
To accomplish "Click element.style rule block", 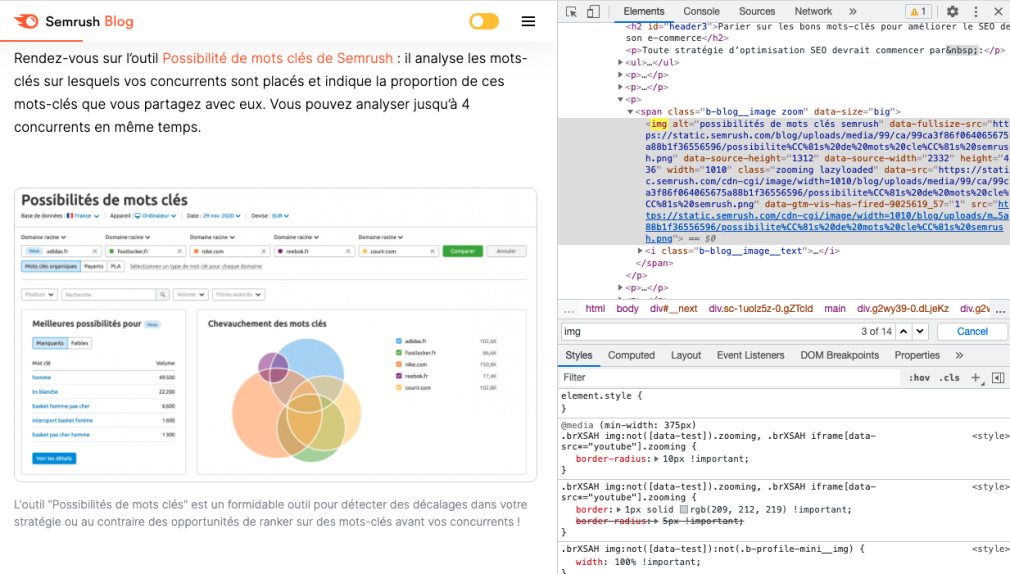I will click(x=783, y=402).
